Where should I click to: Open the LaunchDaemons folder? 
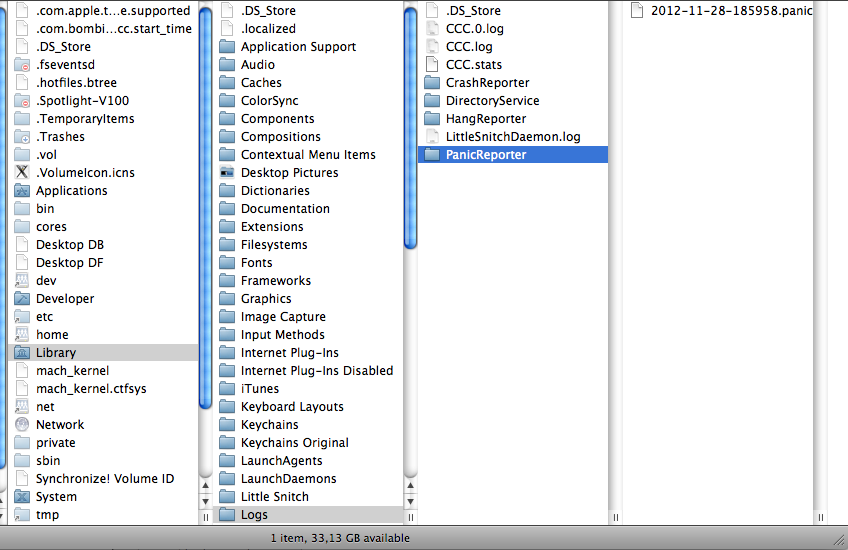(x=308, y=479)
